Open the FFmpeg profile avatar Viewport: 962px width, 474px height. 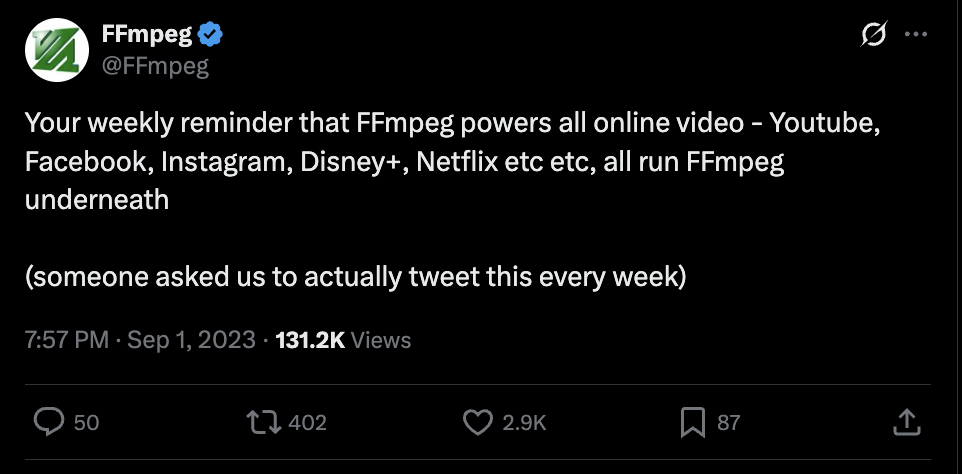point(57,50)
